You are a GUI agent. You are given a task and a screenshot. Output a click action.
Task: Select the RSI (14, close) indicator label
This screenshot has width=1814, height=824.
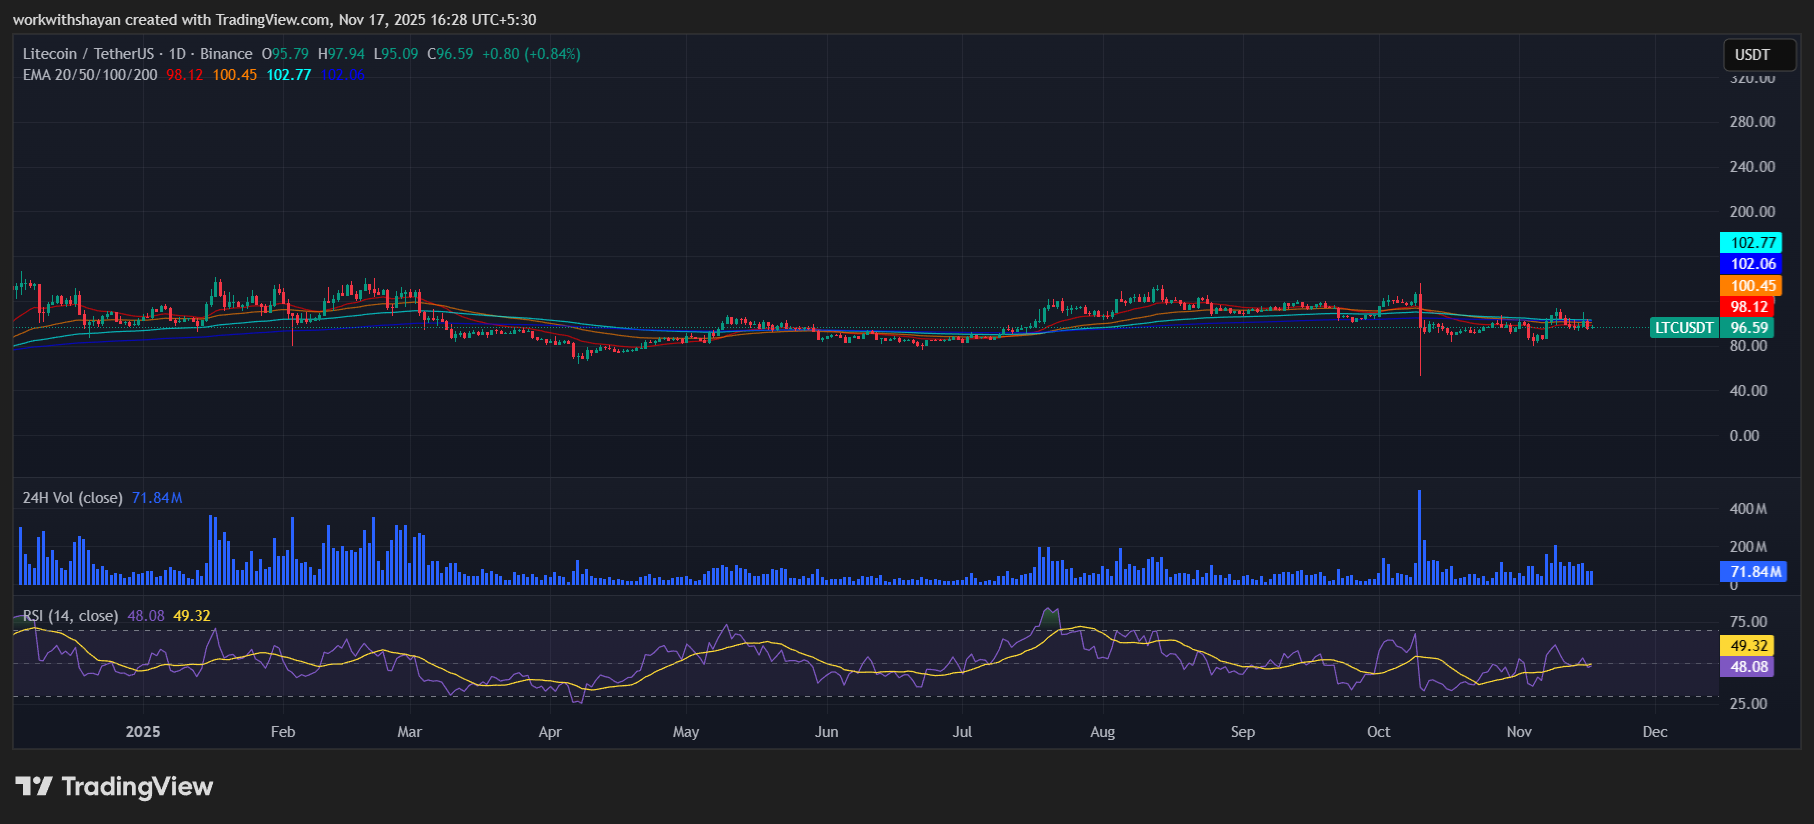70,616
